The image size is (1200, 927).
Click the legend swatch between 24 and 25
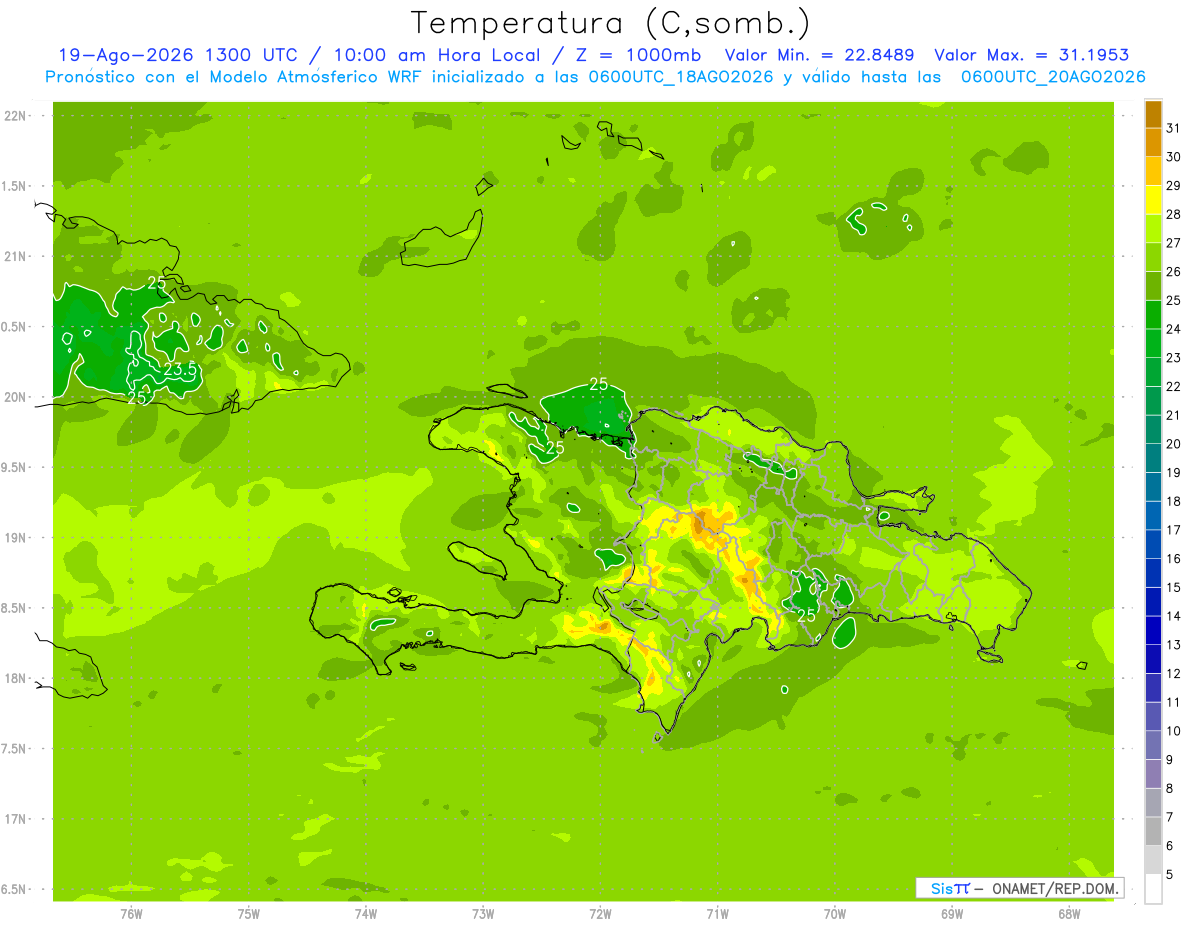pos(1153,315)
